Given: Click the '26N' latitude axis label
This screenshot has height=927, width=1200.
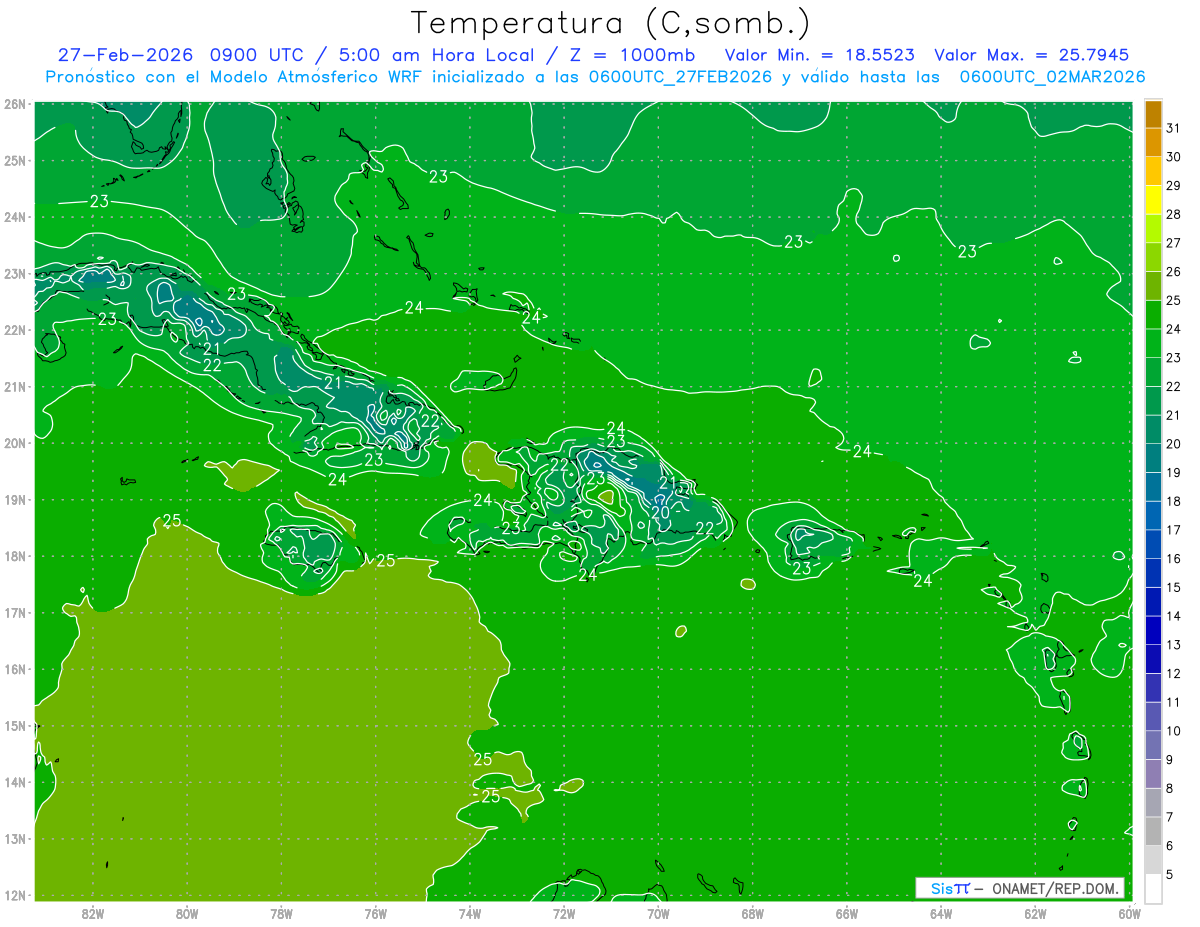Looking at the screenshot, I should (x=15, y=104).
